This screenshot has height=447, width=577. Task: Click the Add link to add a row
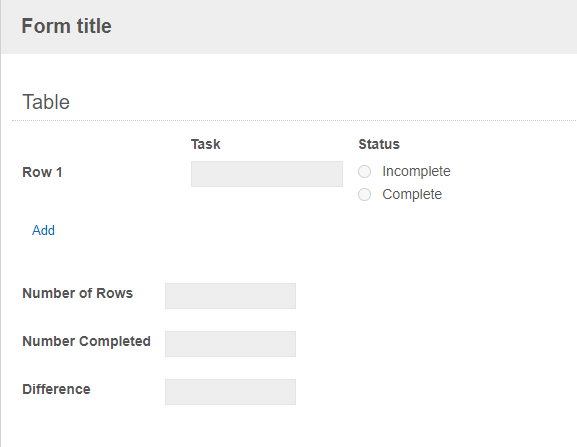tap(43, 230)
